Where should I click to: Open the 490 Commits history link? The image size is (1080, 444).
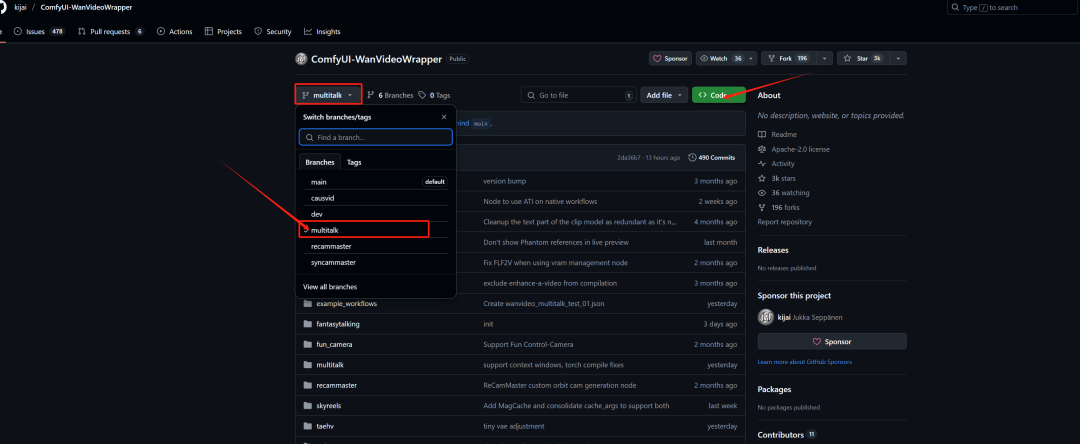coord(712,158)
